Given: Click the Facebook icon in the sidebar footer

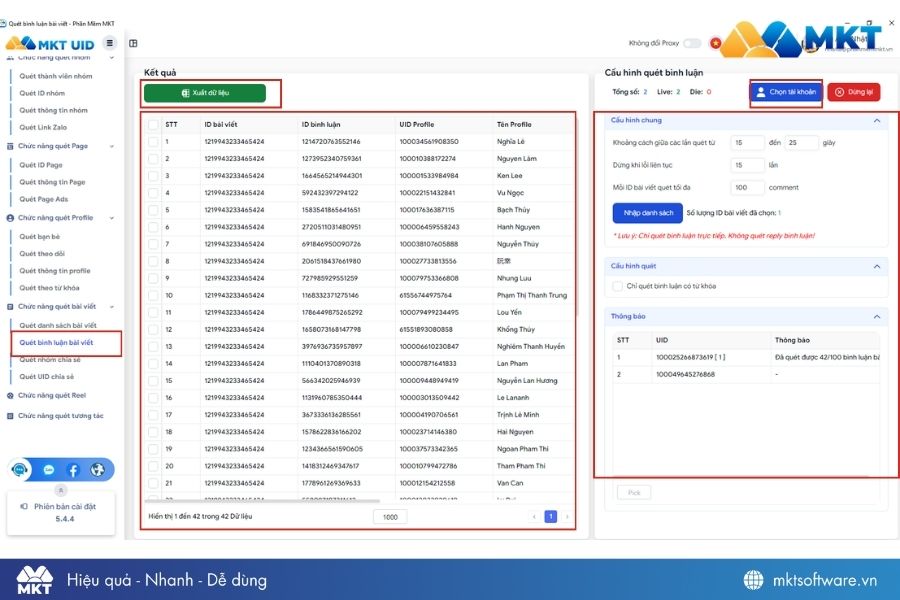Looking at the screenshot, I should point(73,469).
